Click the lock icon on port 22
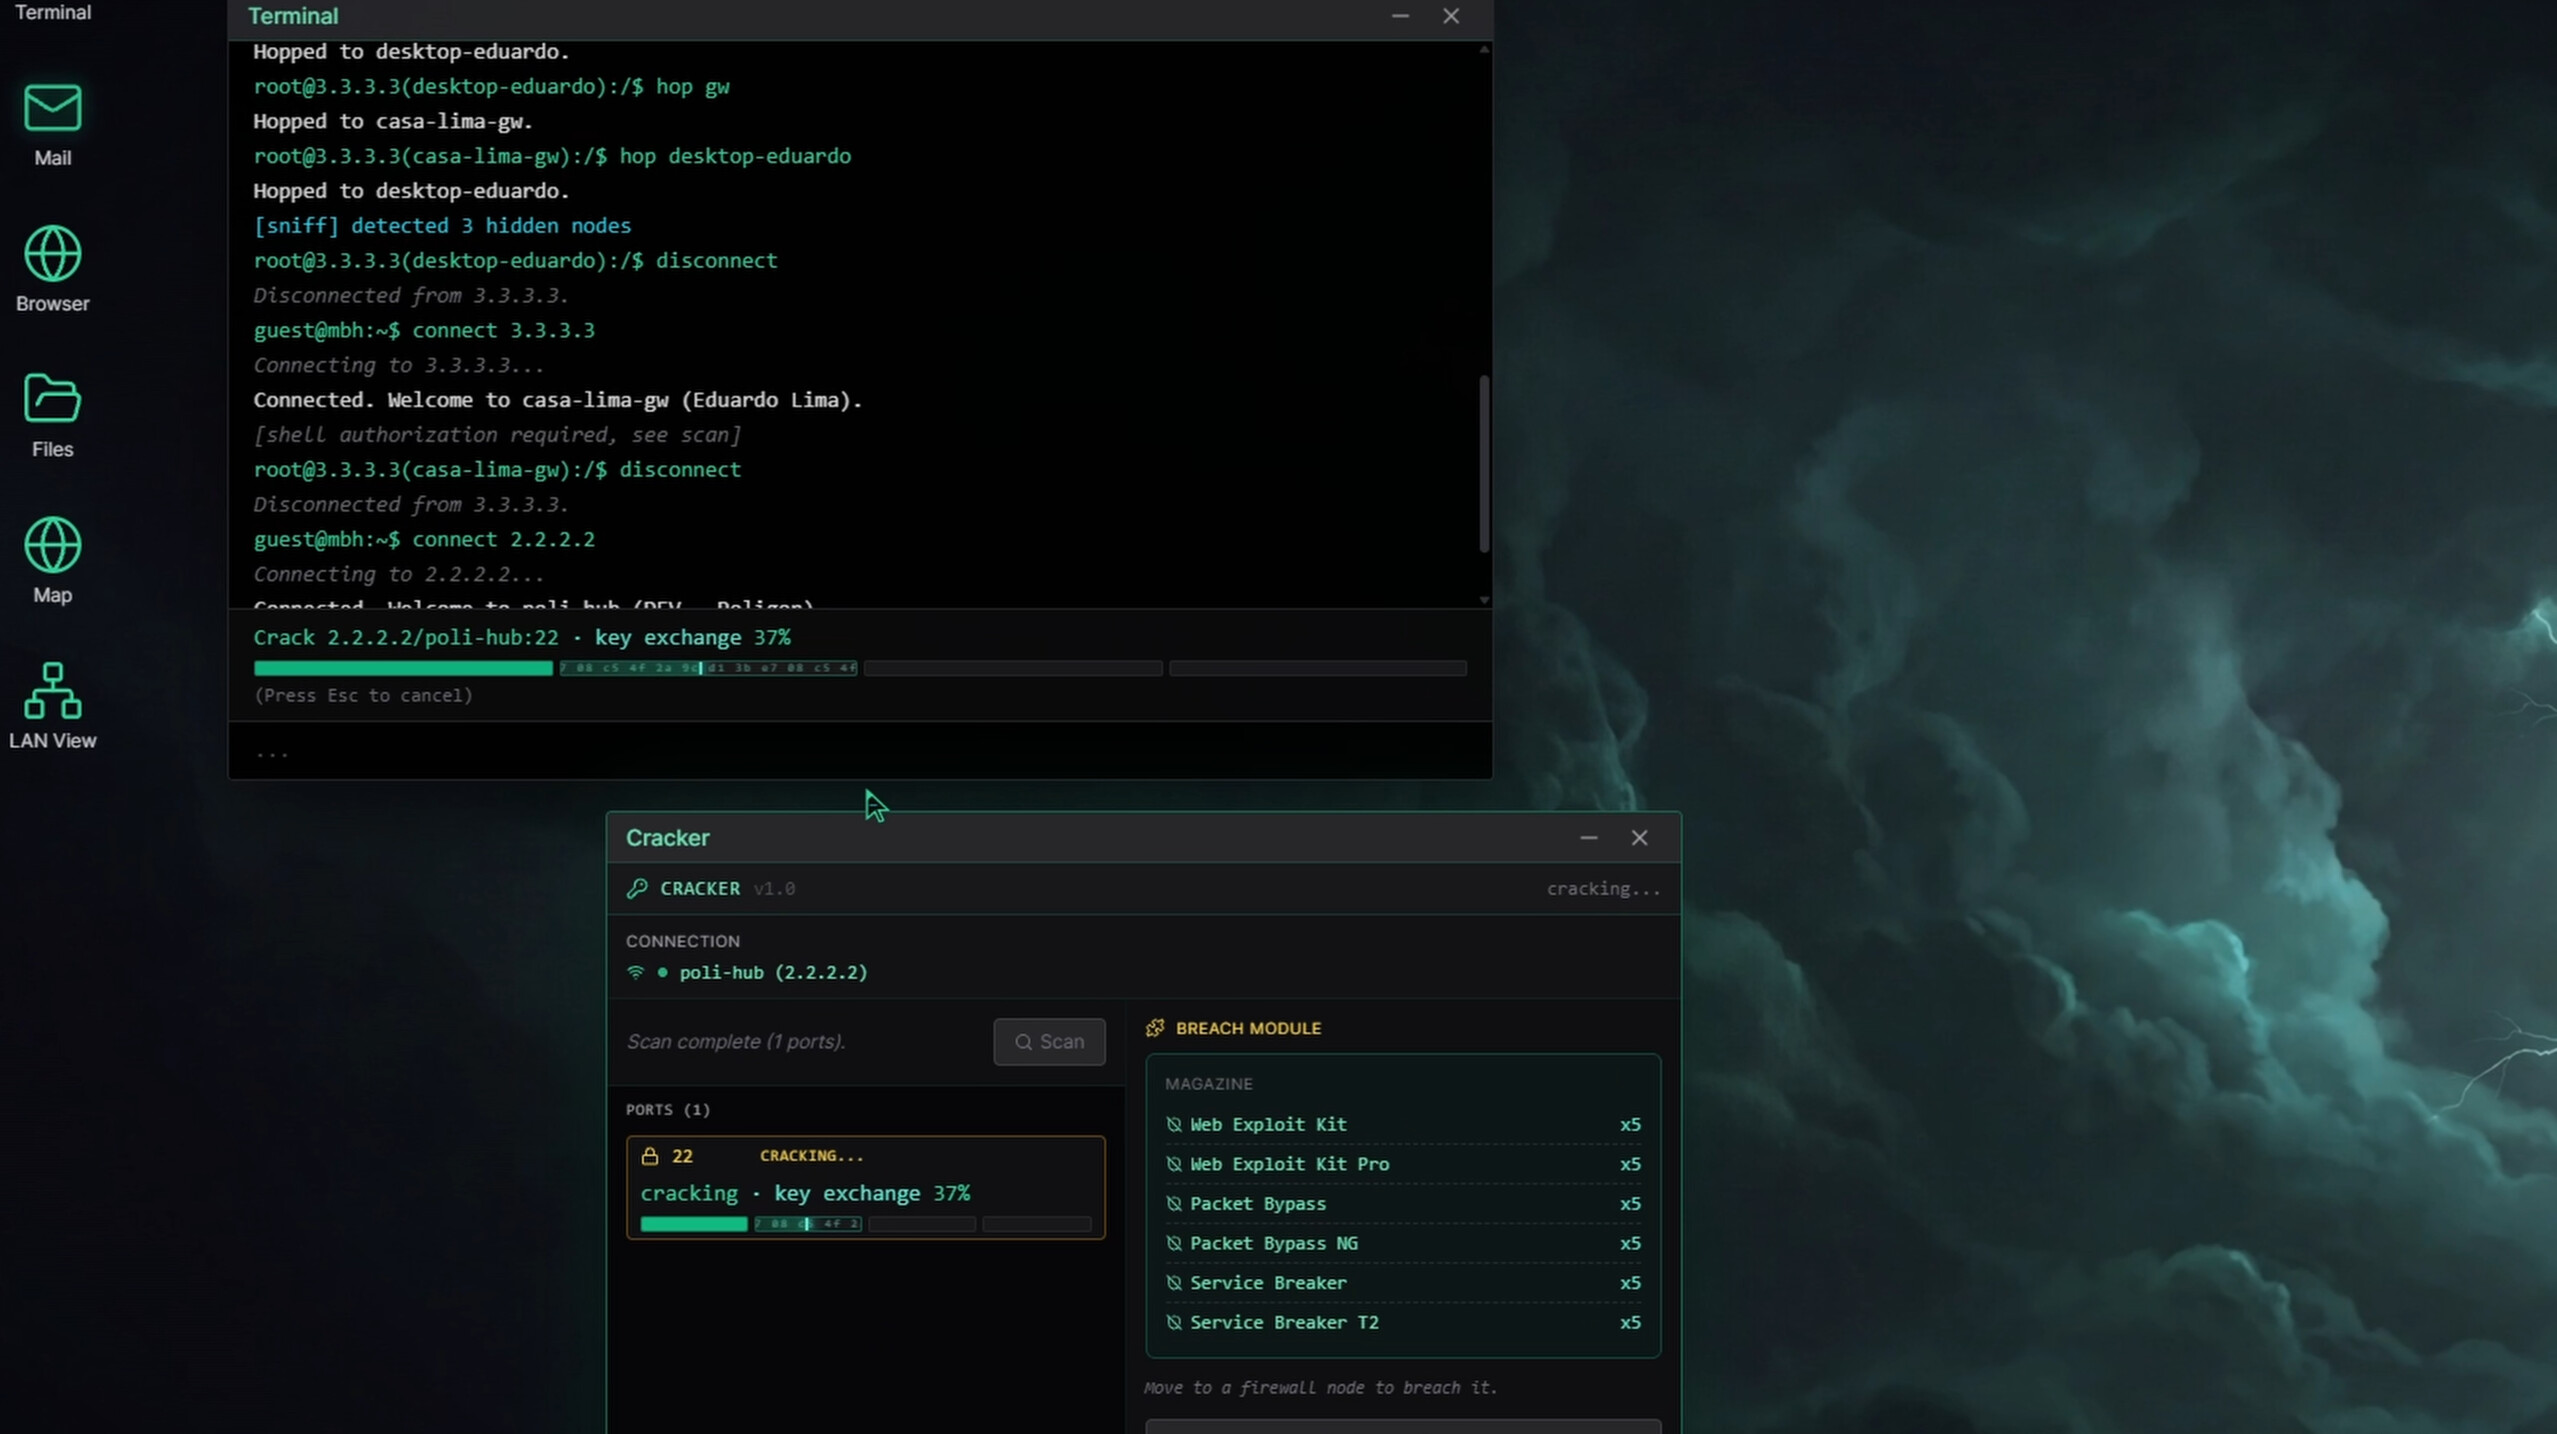Screen dimensions: 2557x1434 [650, 1156]
